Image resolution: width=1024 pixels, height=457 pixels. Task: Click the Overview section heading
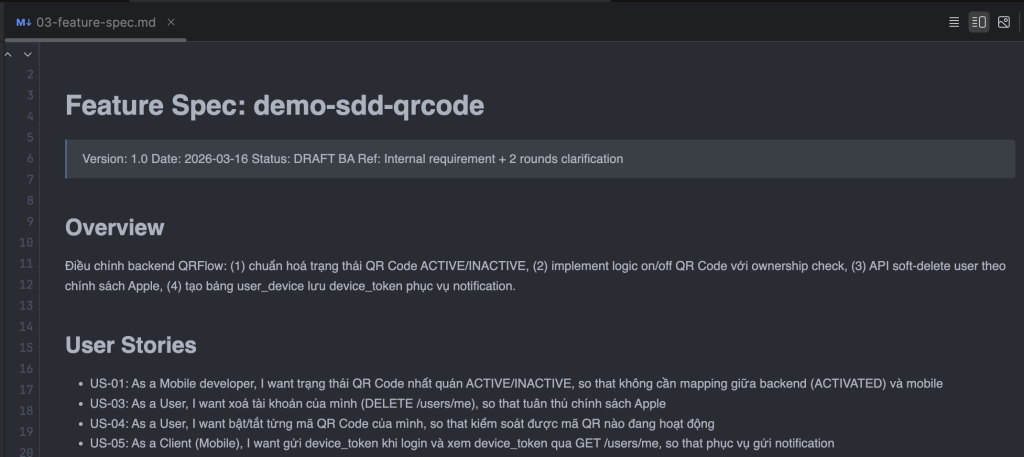point(114,227)
